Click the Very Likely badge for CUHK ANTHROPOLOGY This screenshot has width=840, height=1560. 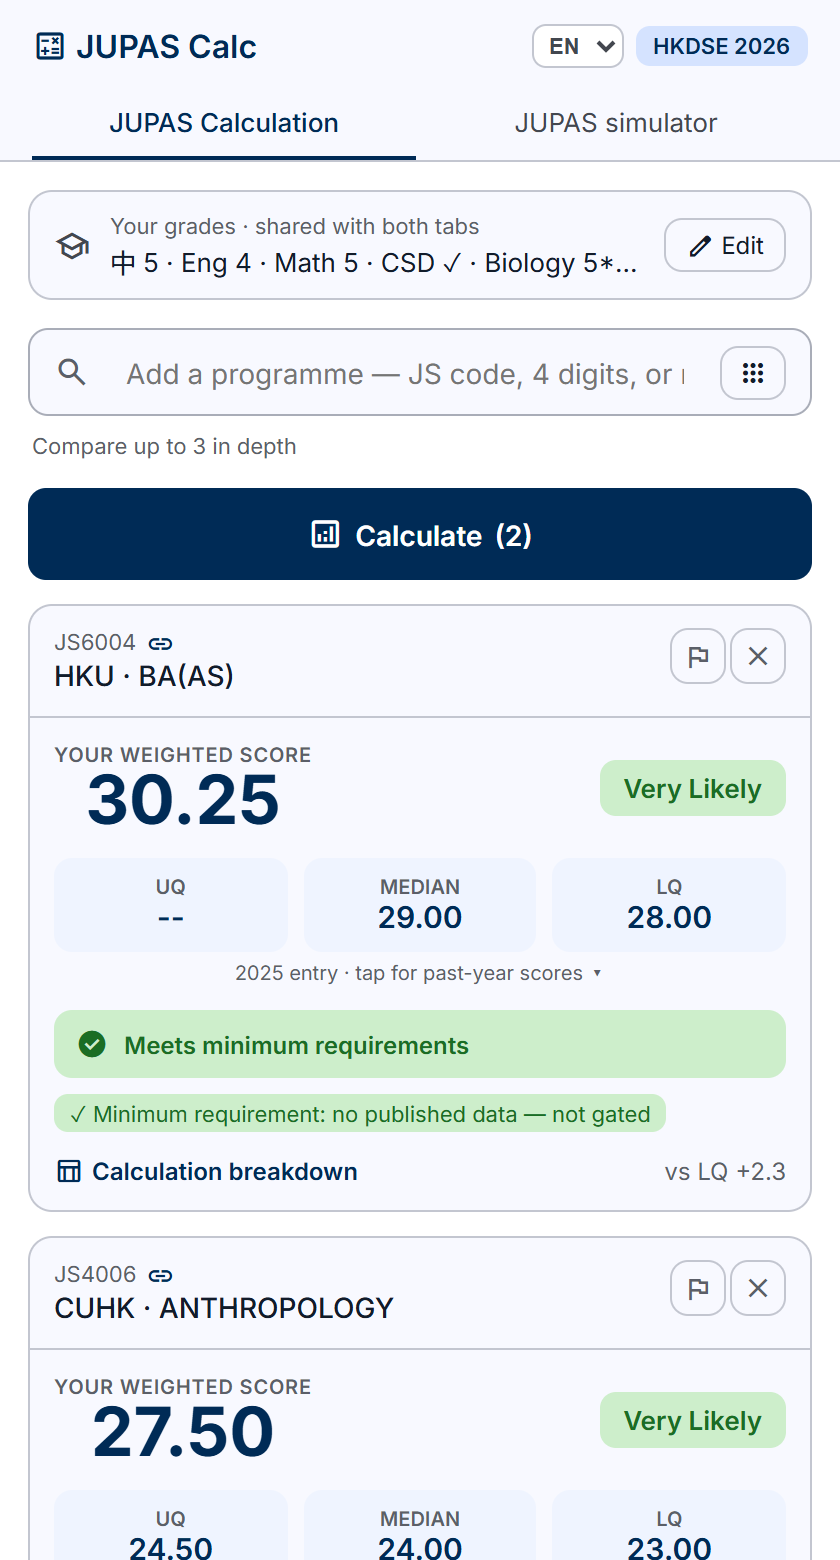pos(693,1421)
